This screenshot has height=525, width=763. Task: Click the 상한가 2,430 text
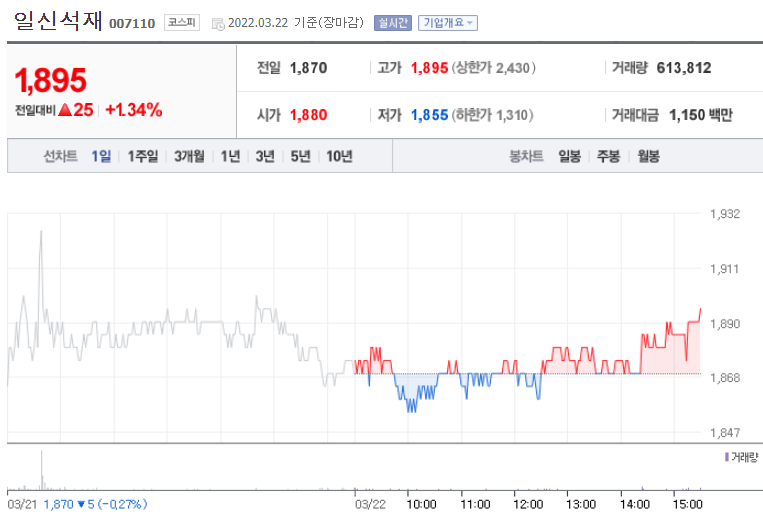coord(493,68)
